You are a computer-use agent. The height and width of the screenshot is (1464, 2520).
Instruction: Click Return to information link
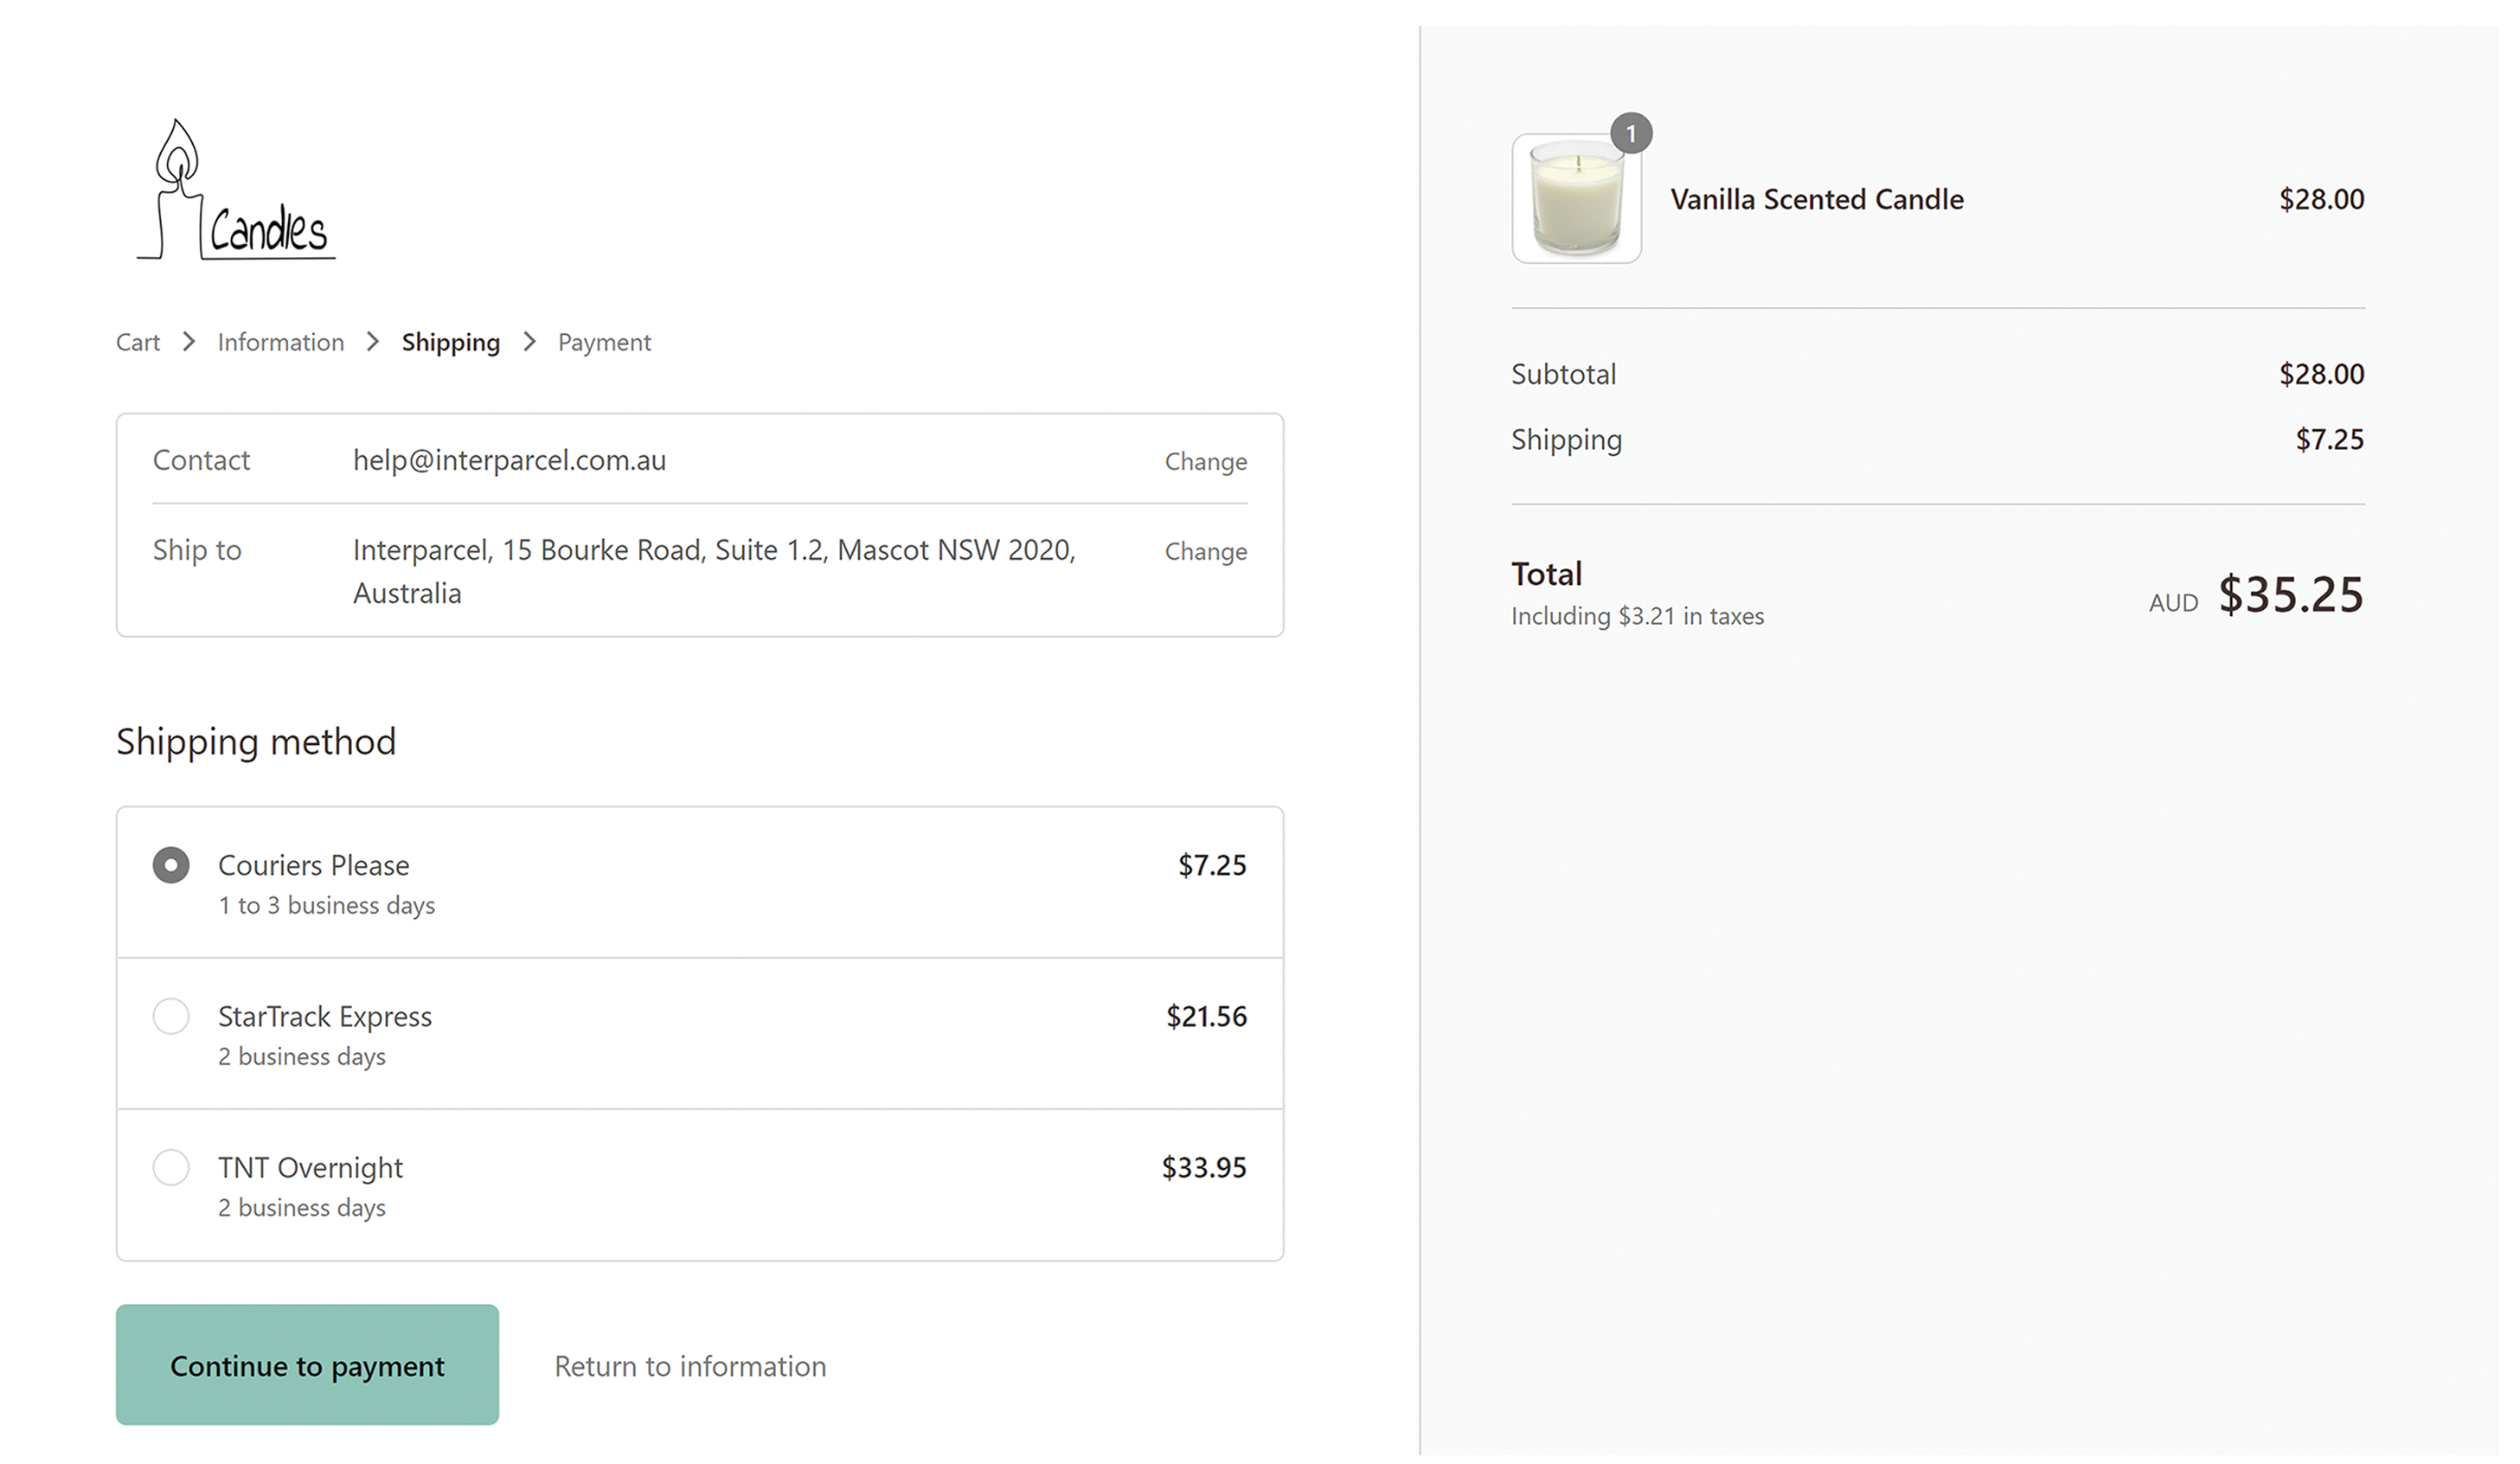(x=690, y=1366)
